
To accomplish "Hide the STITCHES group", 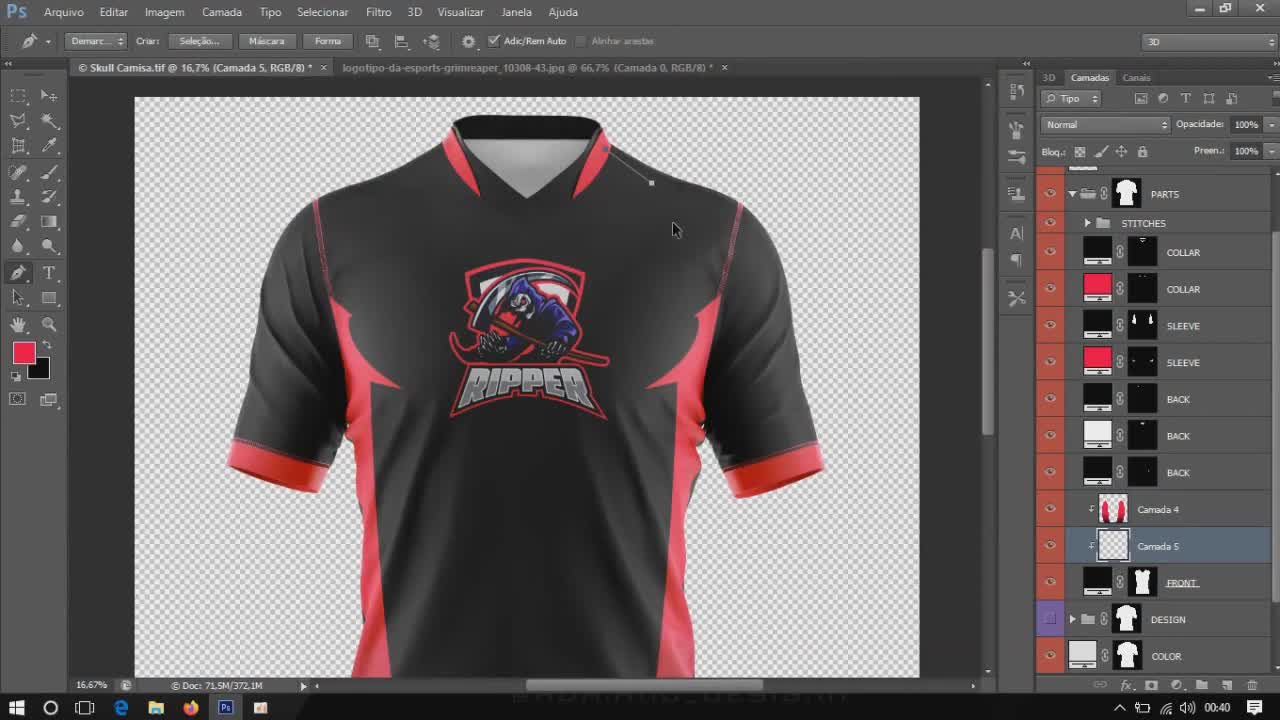I will (x=1050, y=223).
